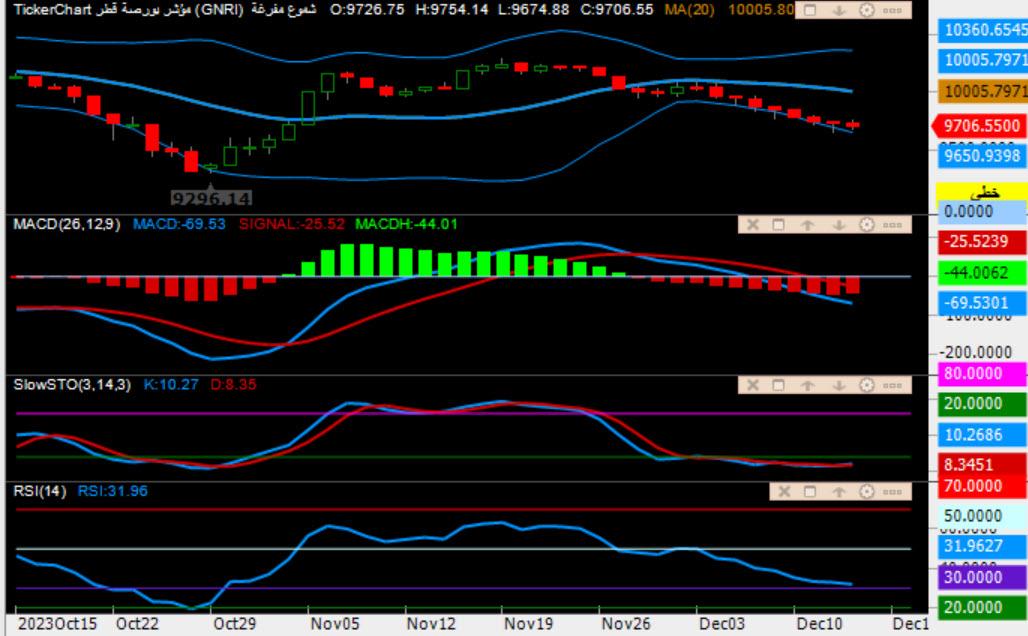Image resolution: width=1028 pixels, height=636 pixels.
Task: Click the purple 30.0000 RSI level tag
Action: [x=981, y=577]
